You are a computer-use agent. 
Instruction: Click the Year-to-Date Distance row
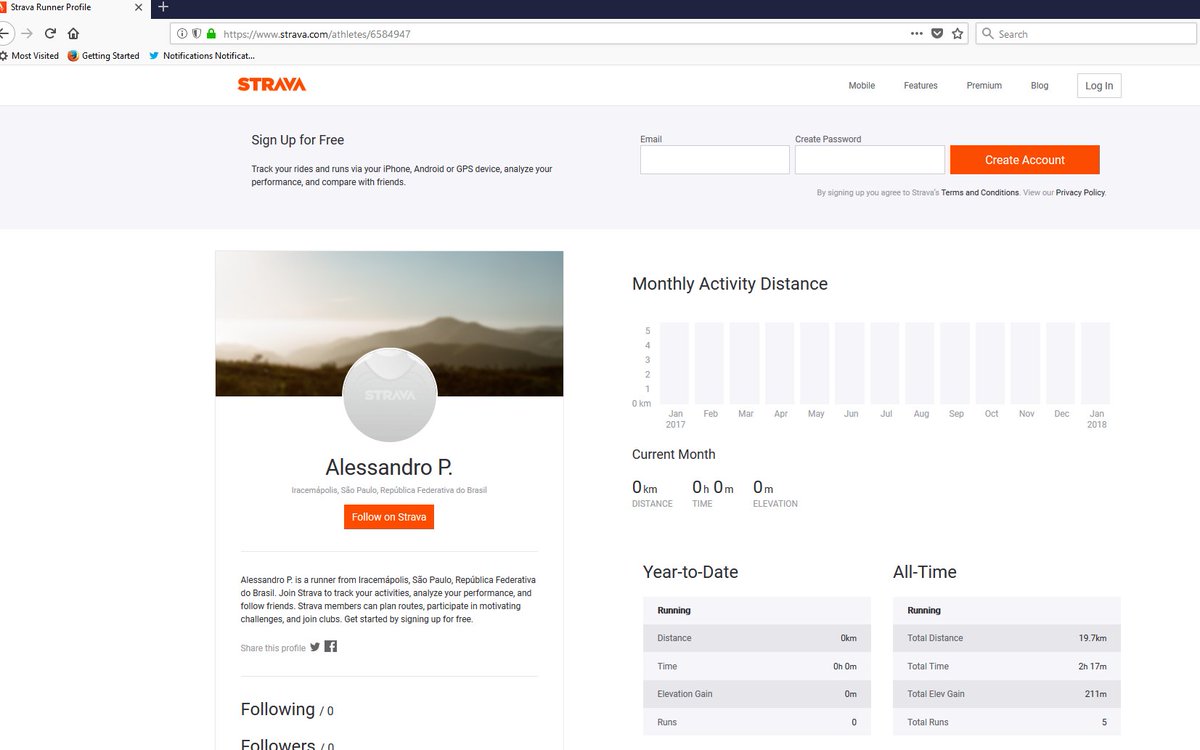pyautogui.click(x=757, y=638)
